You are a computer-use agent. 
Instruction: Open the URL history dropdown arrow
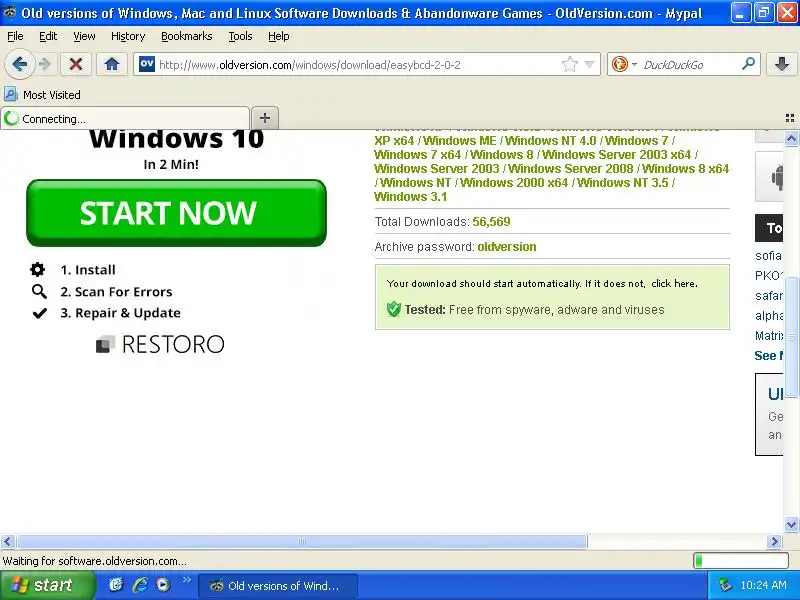pyautogui.click(x=589, y=64)
